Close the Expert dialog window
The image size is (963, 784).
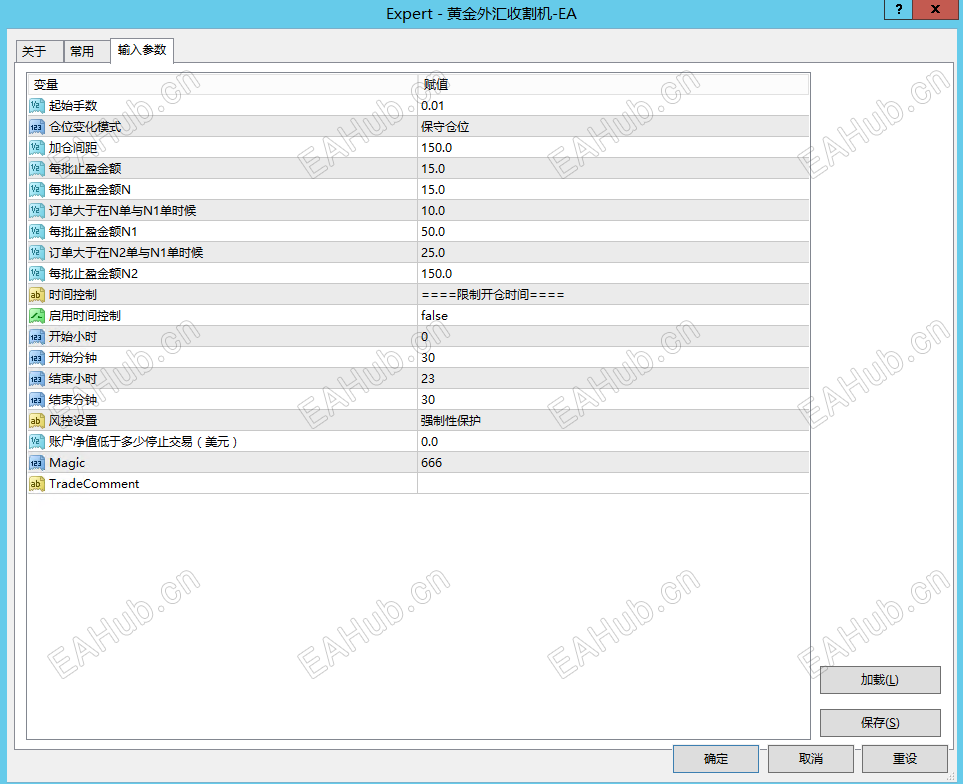point(935,9)
